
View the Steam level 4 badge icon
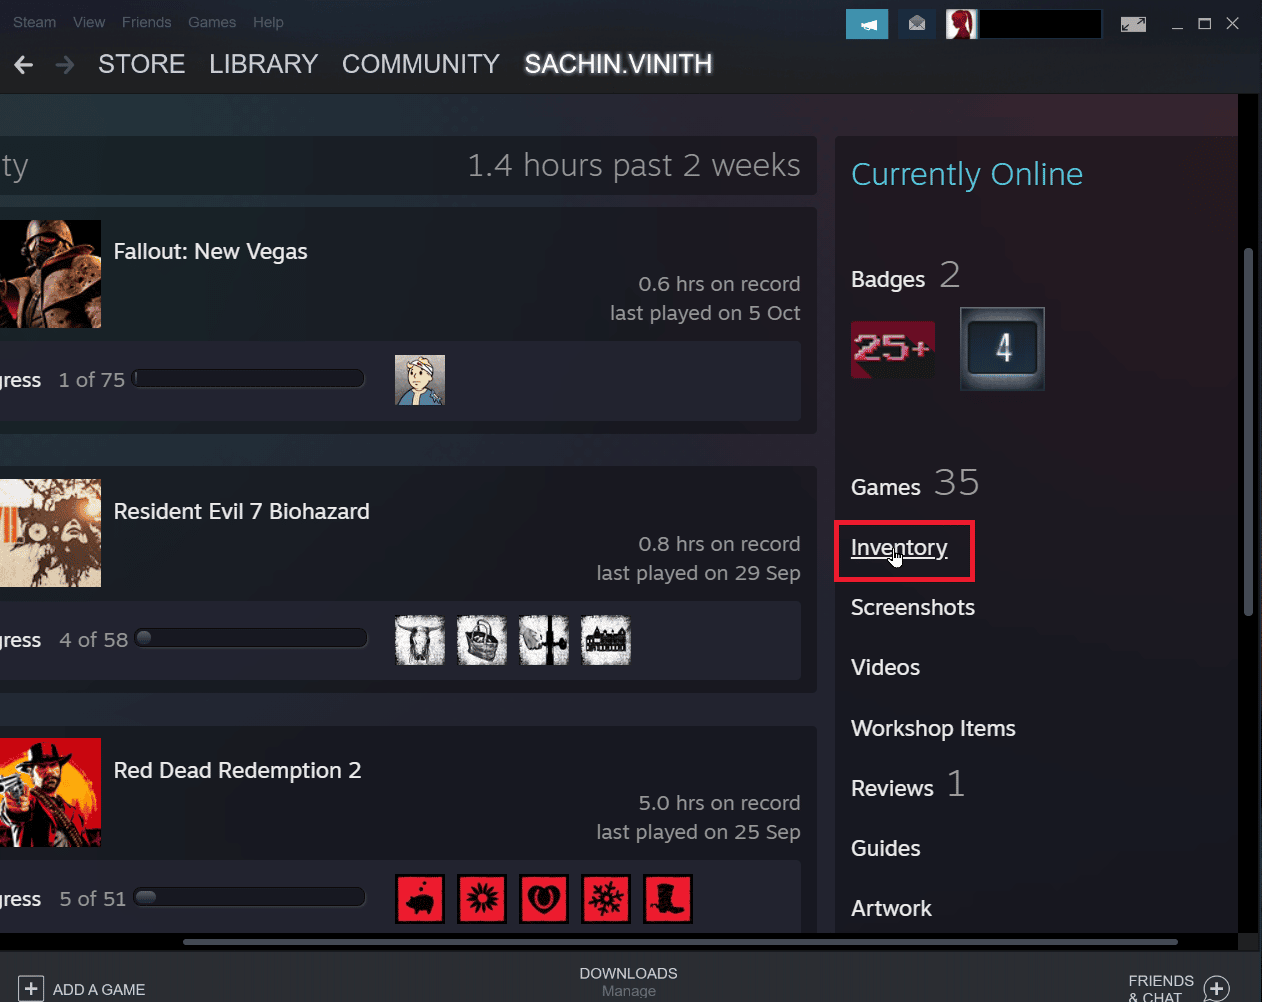(x=1001, y=349)
